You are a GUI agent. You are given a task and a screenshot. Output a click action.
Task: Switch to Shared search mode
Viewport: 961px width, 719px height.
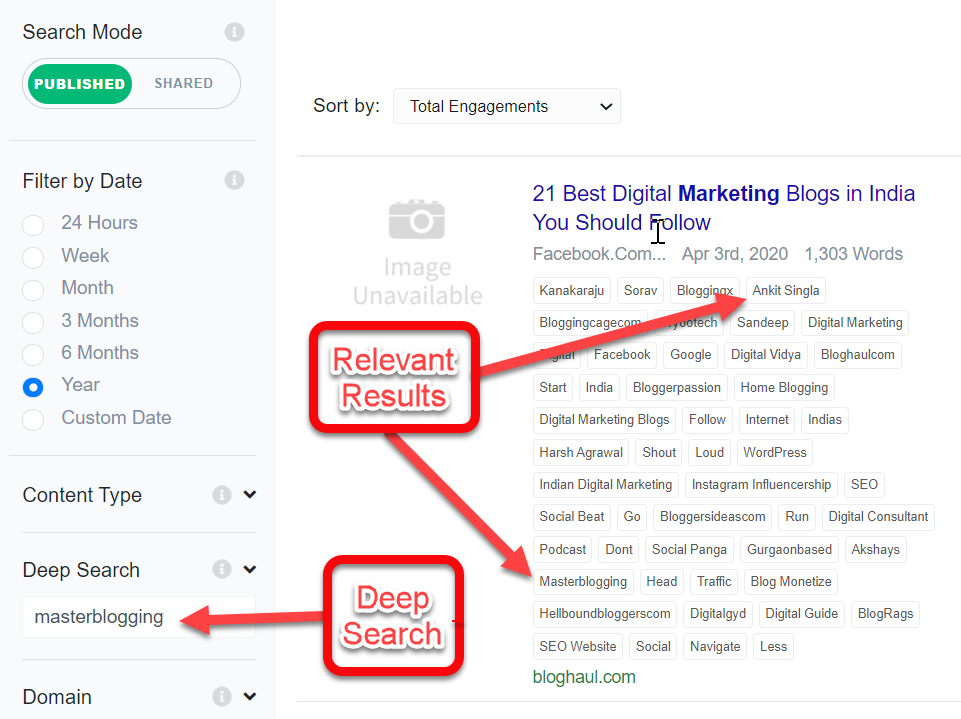(183, 83)
